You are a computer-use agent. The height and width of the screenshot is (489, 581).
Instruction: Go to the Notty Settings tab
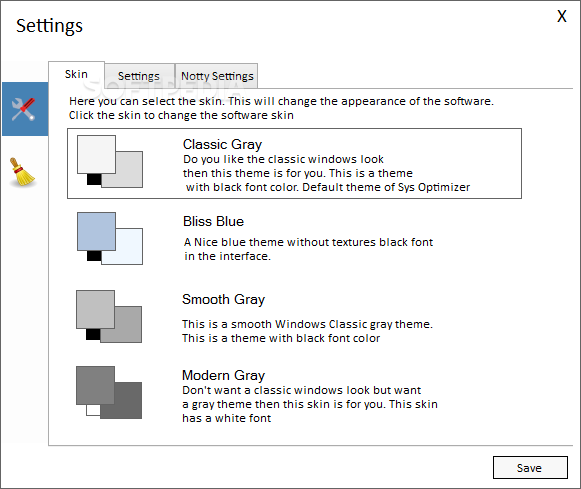click(x=217, y=76)
